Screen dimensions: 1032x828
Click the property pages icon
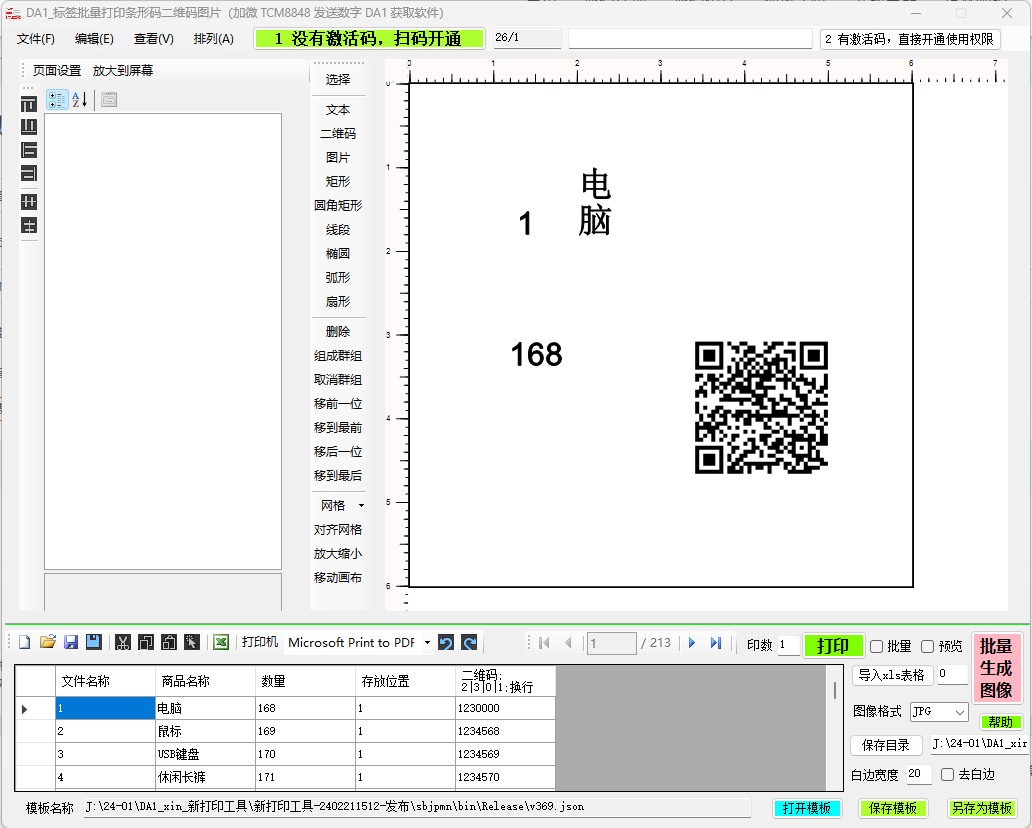pyautogui.click(x=109, y=100)
